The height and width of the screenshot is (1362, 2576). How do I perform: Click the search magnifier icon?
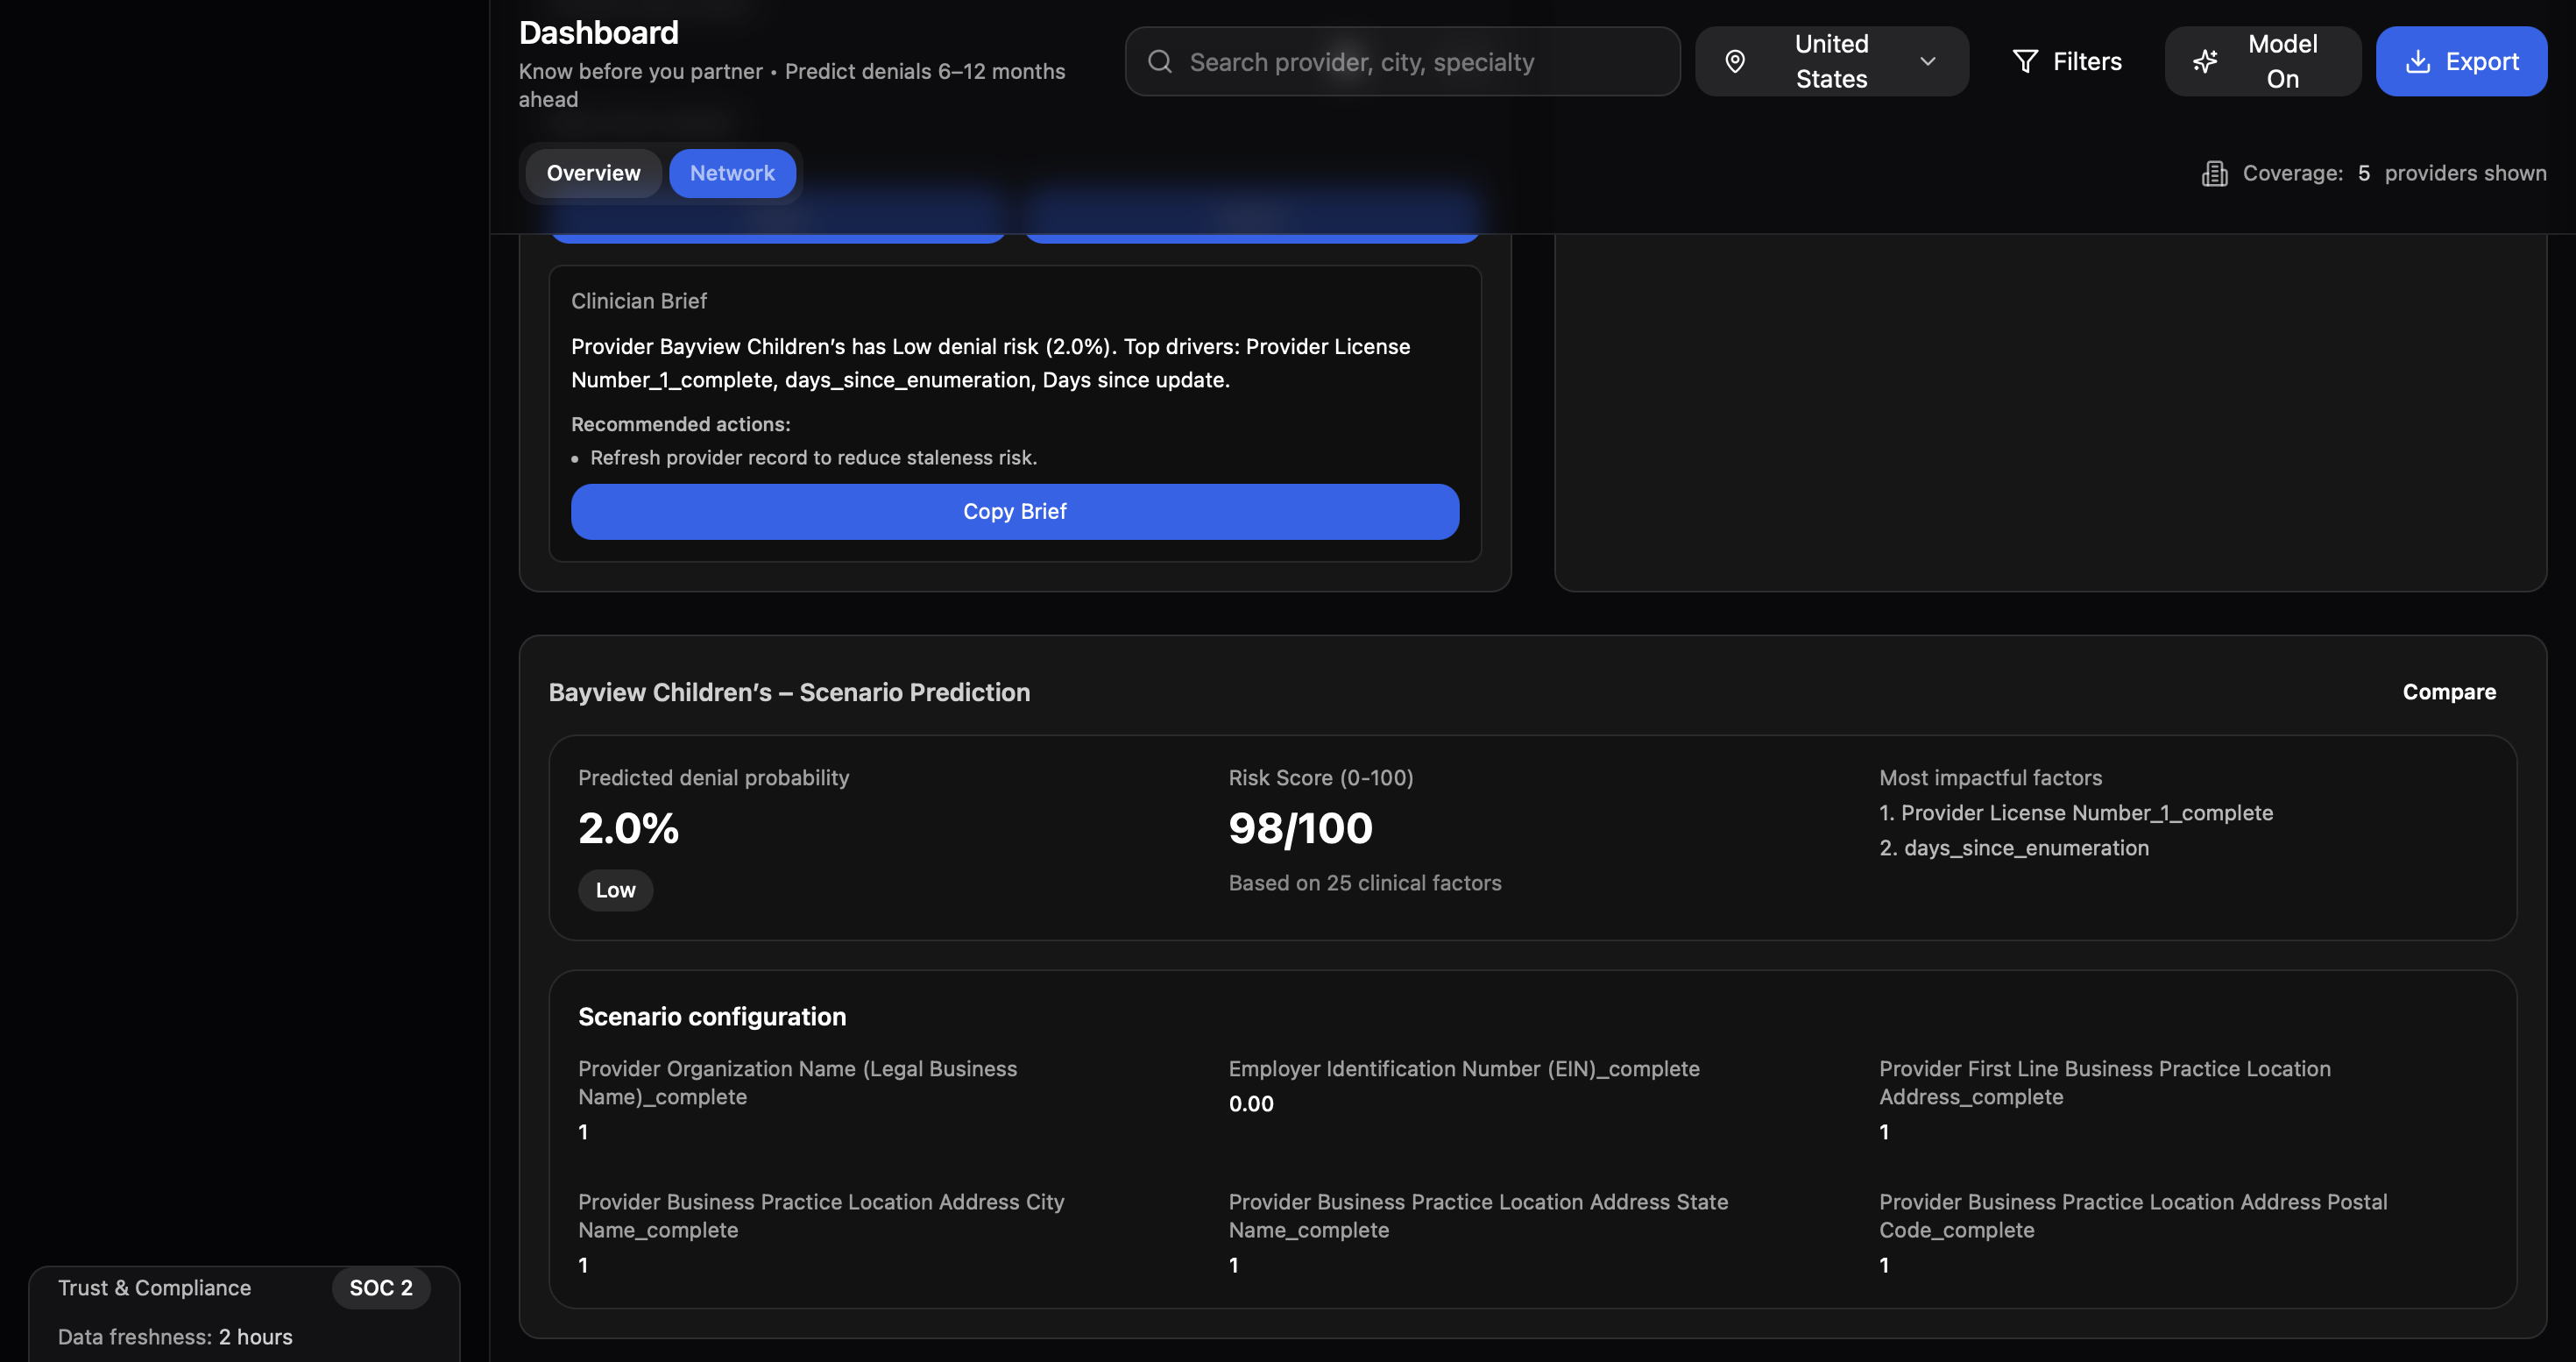(1159, 62)
